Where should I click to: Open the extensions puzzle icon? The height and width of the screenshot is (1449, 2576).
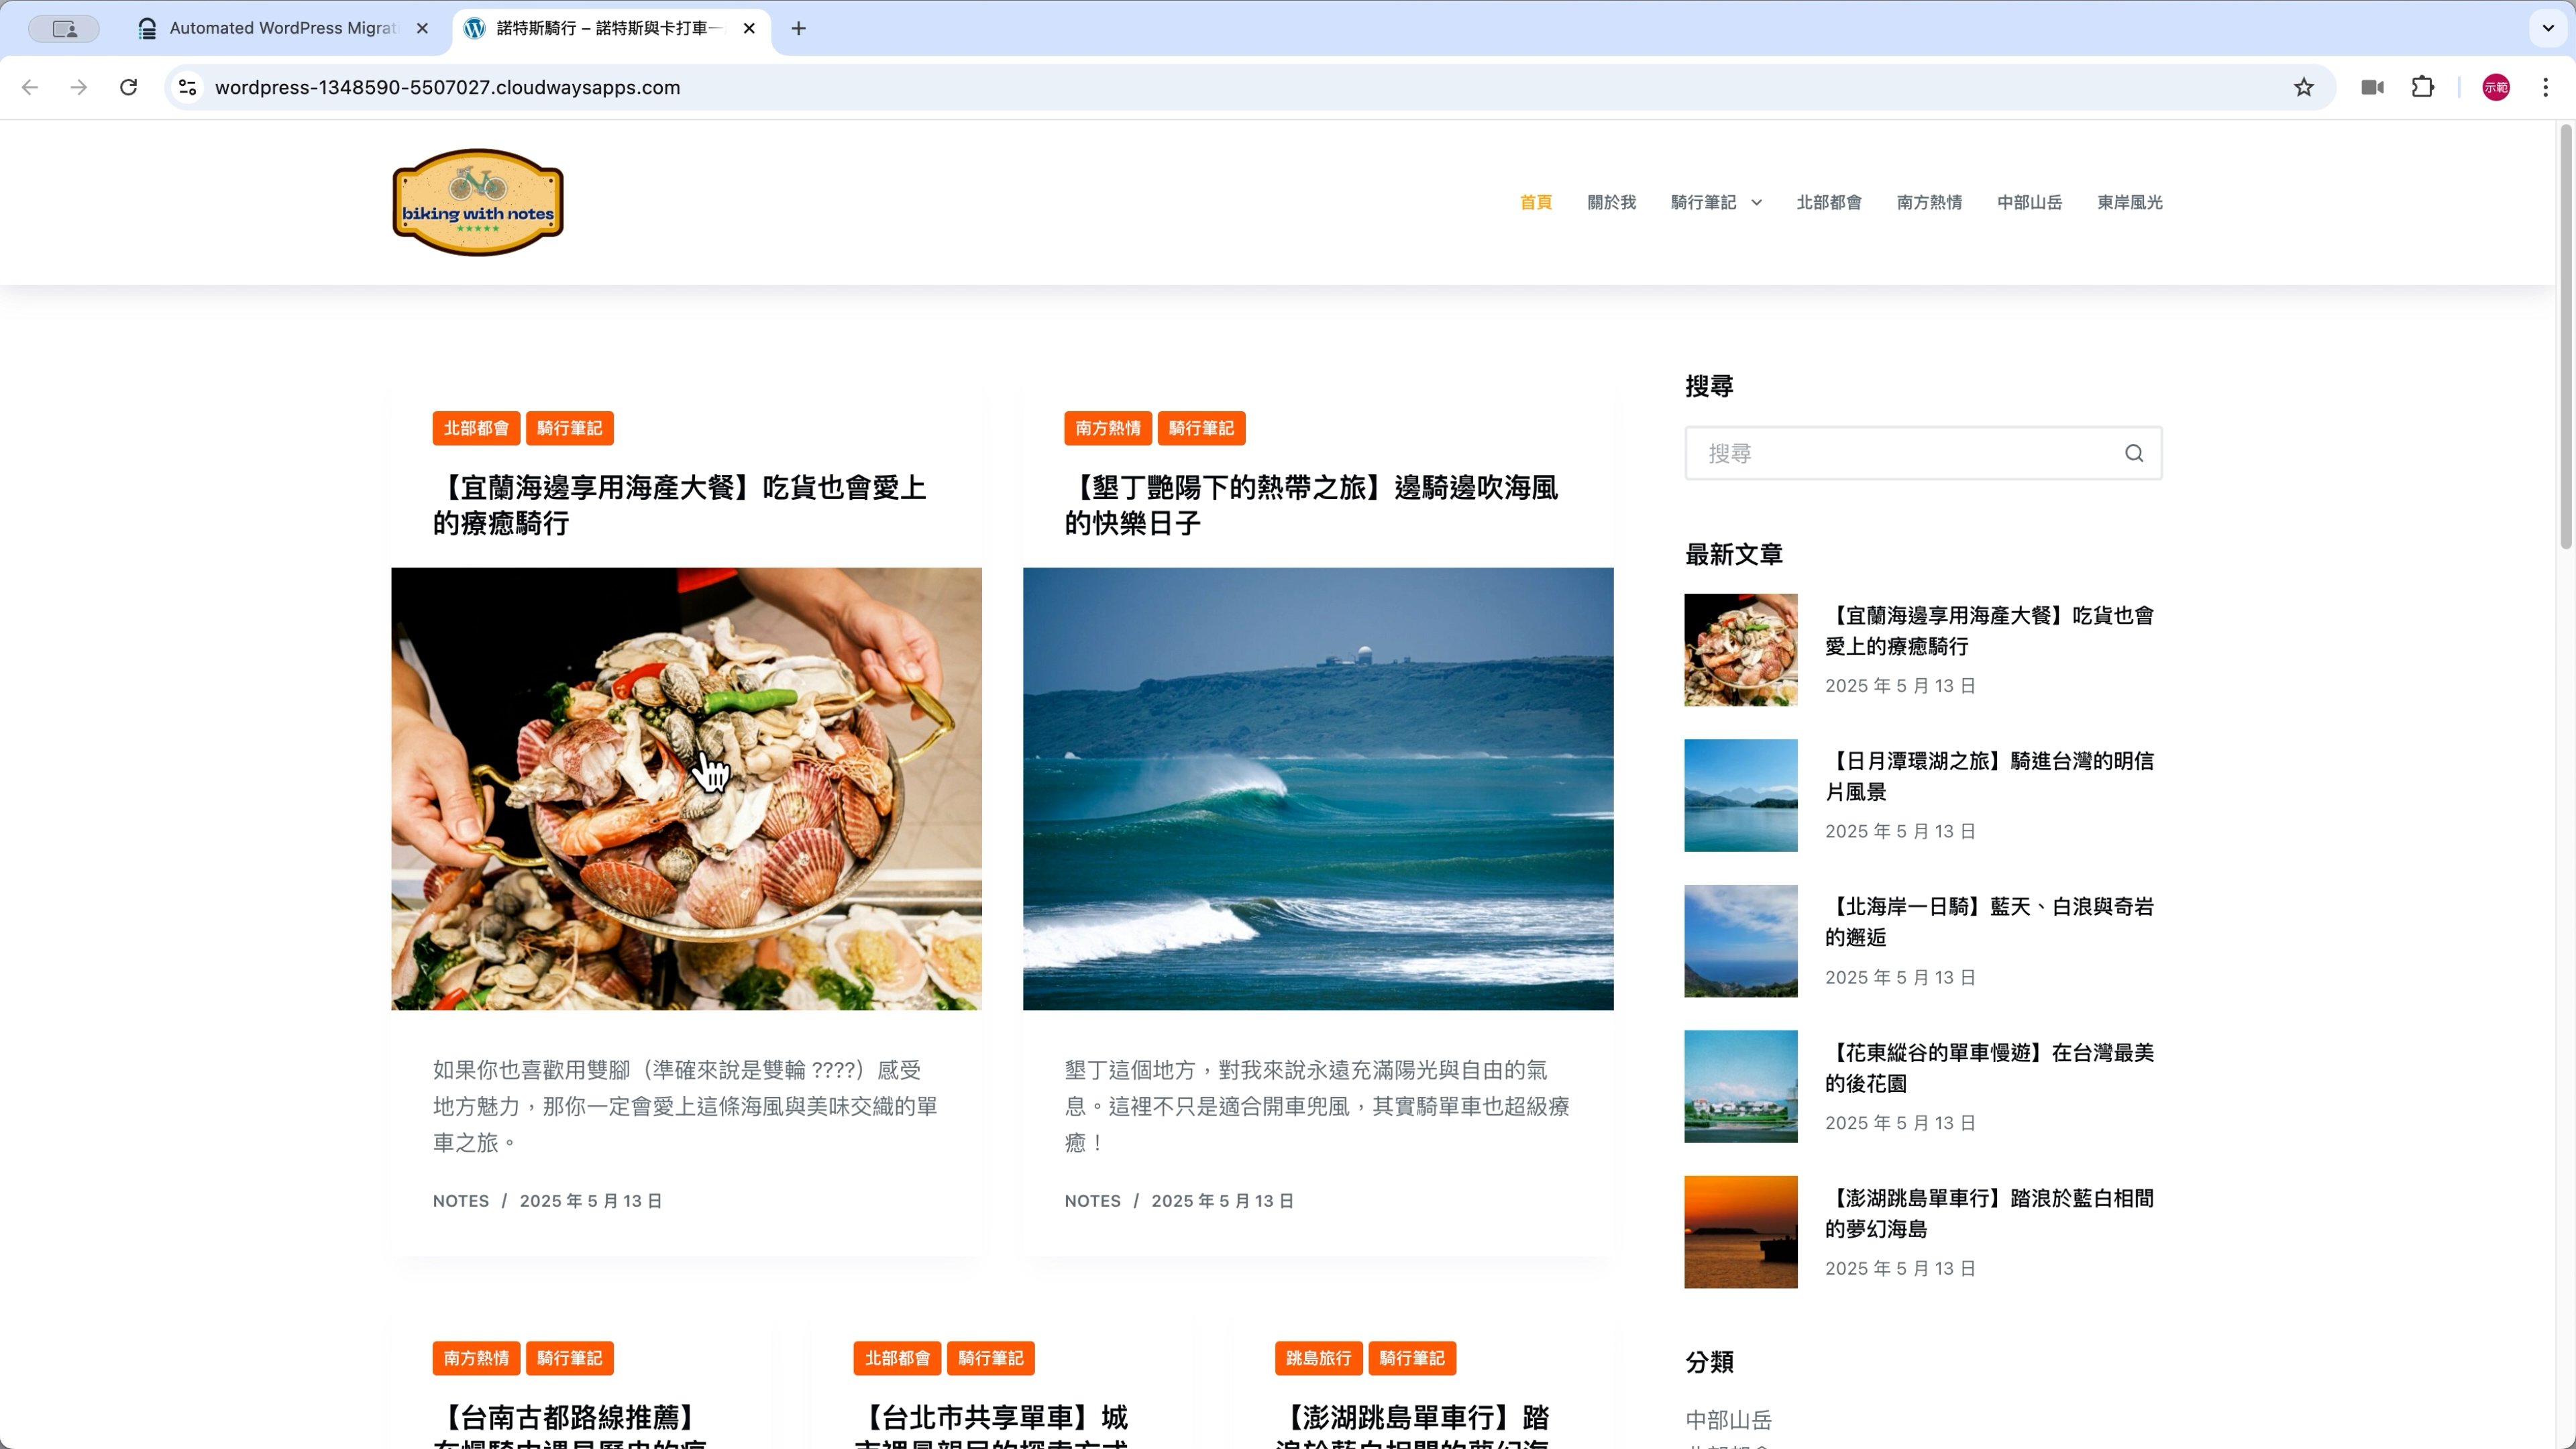(2422, 87)
